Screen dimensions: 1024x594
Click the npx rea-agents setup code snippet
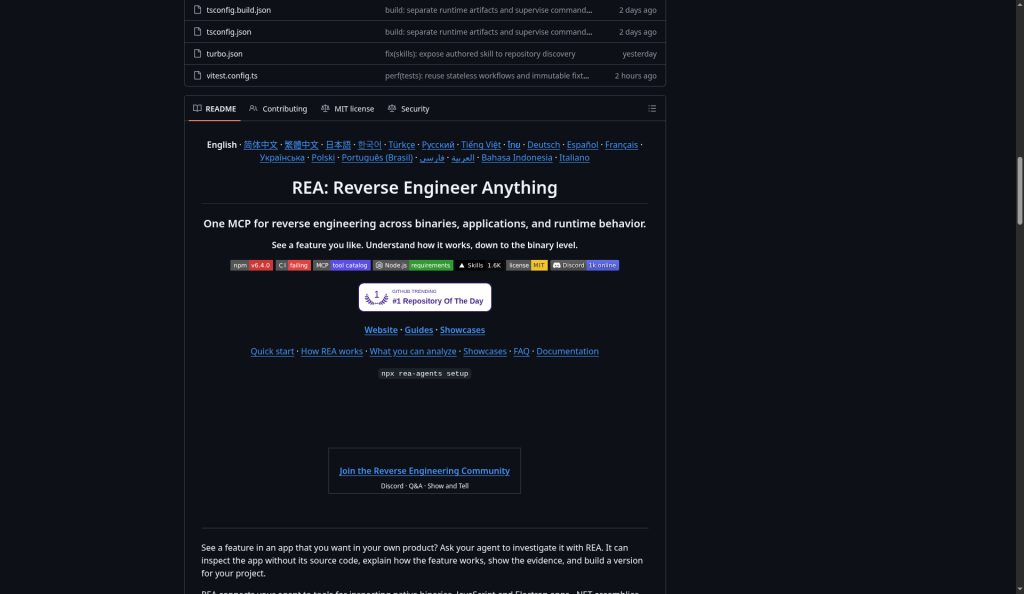(x=424, y=374)
